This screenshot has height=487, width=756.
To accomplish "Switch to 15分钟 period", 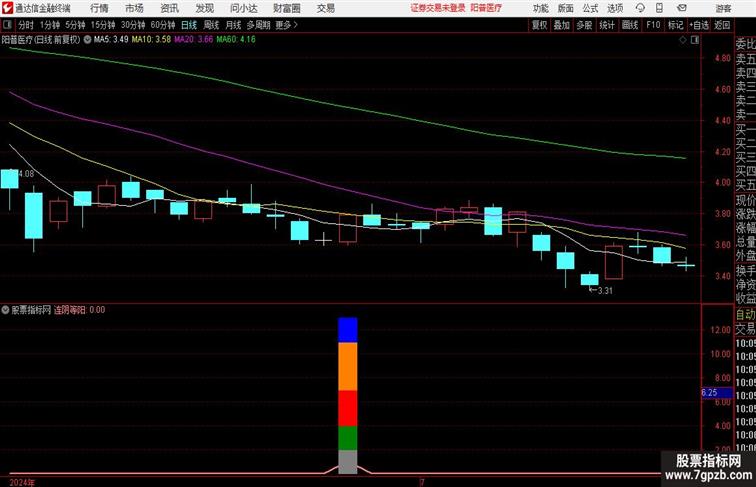I will coord(103,25).
